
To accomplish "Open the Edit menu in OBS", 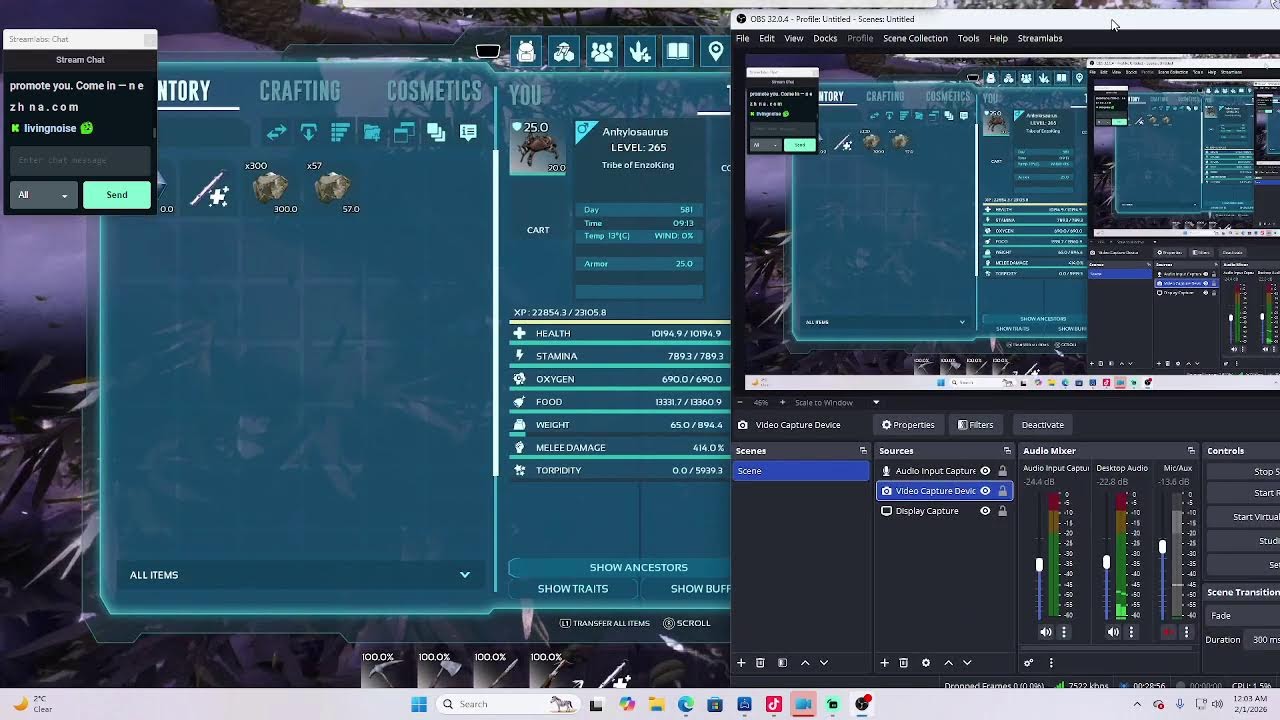I will point(767,38).
